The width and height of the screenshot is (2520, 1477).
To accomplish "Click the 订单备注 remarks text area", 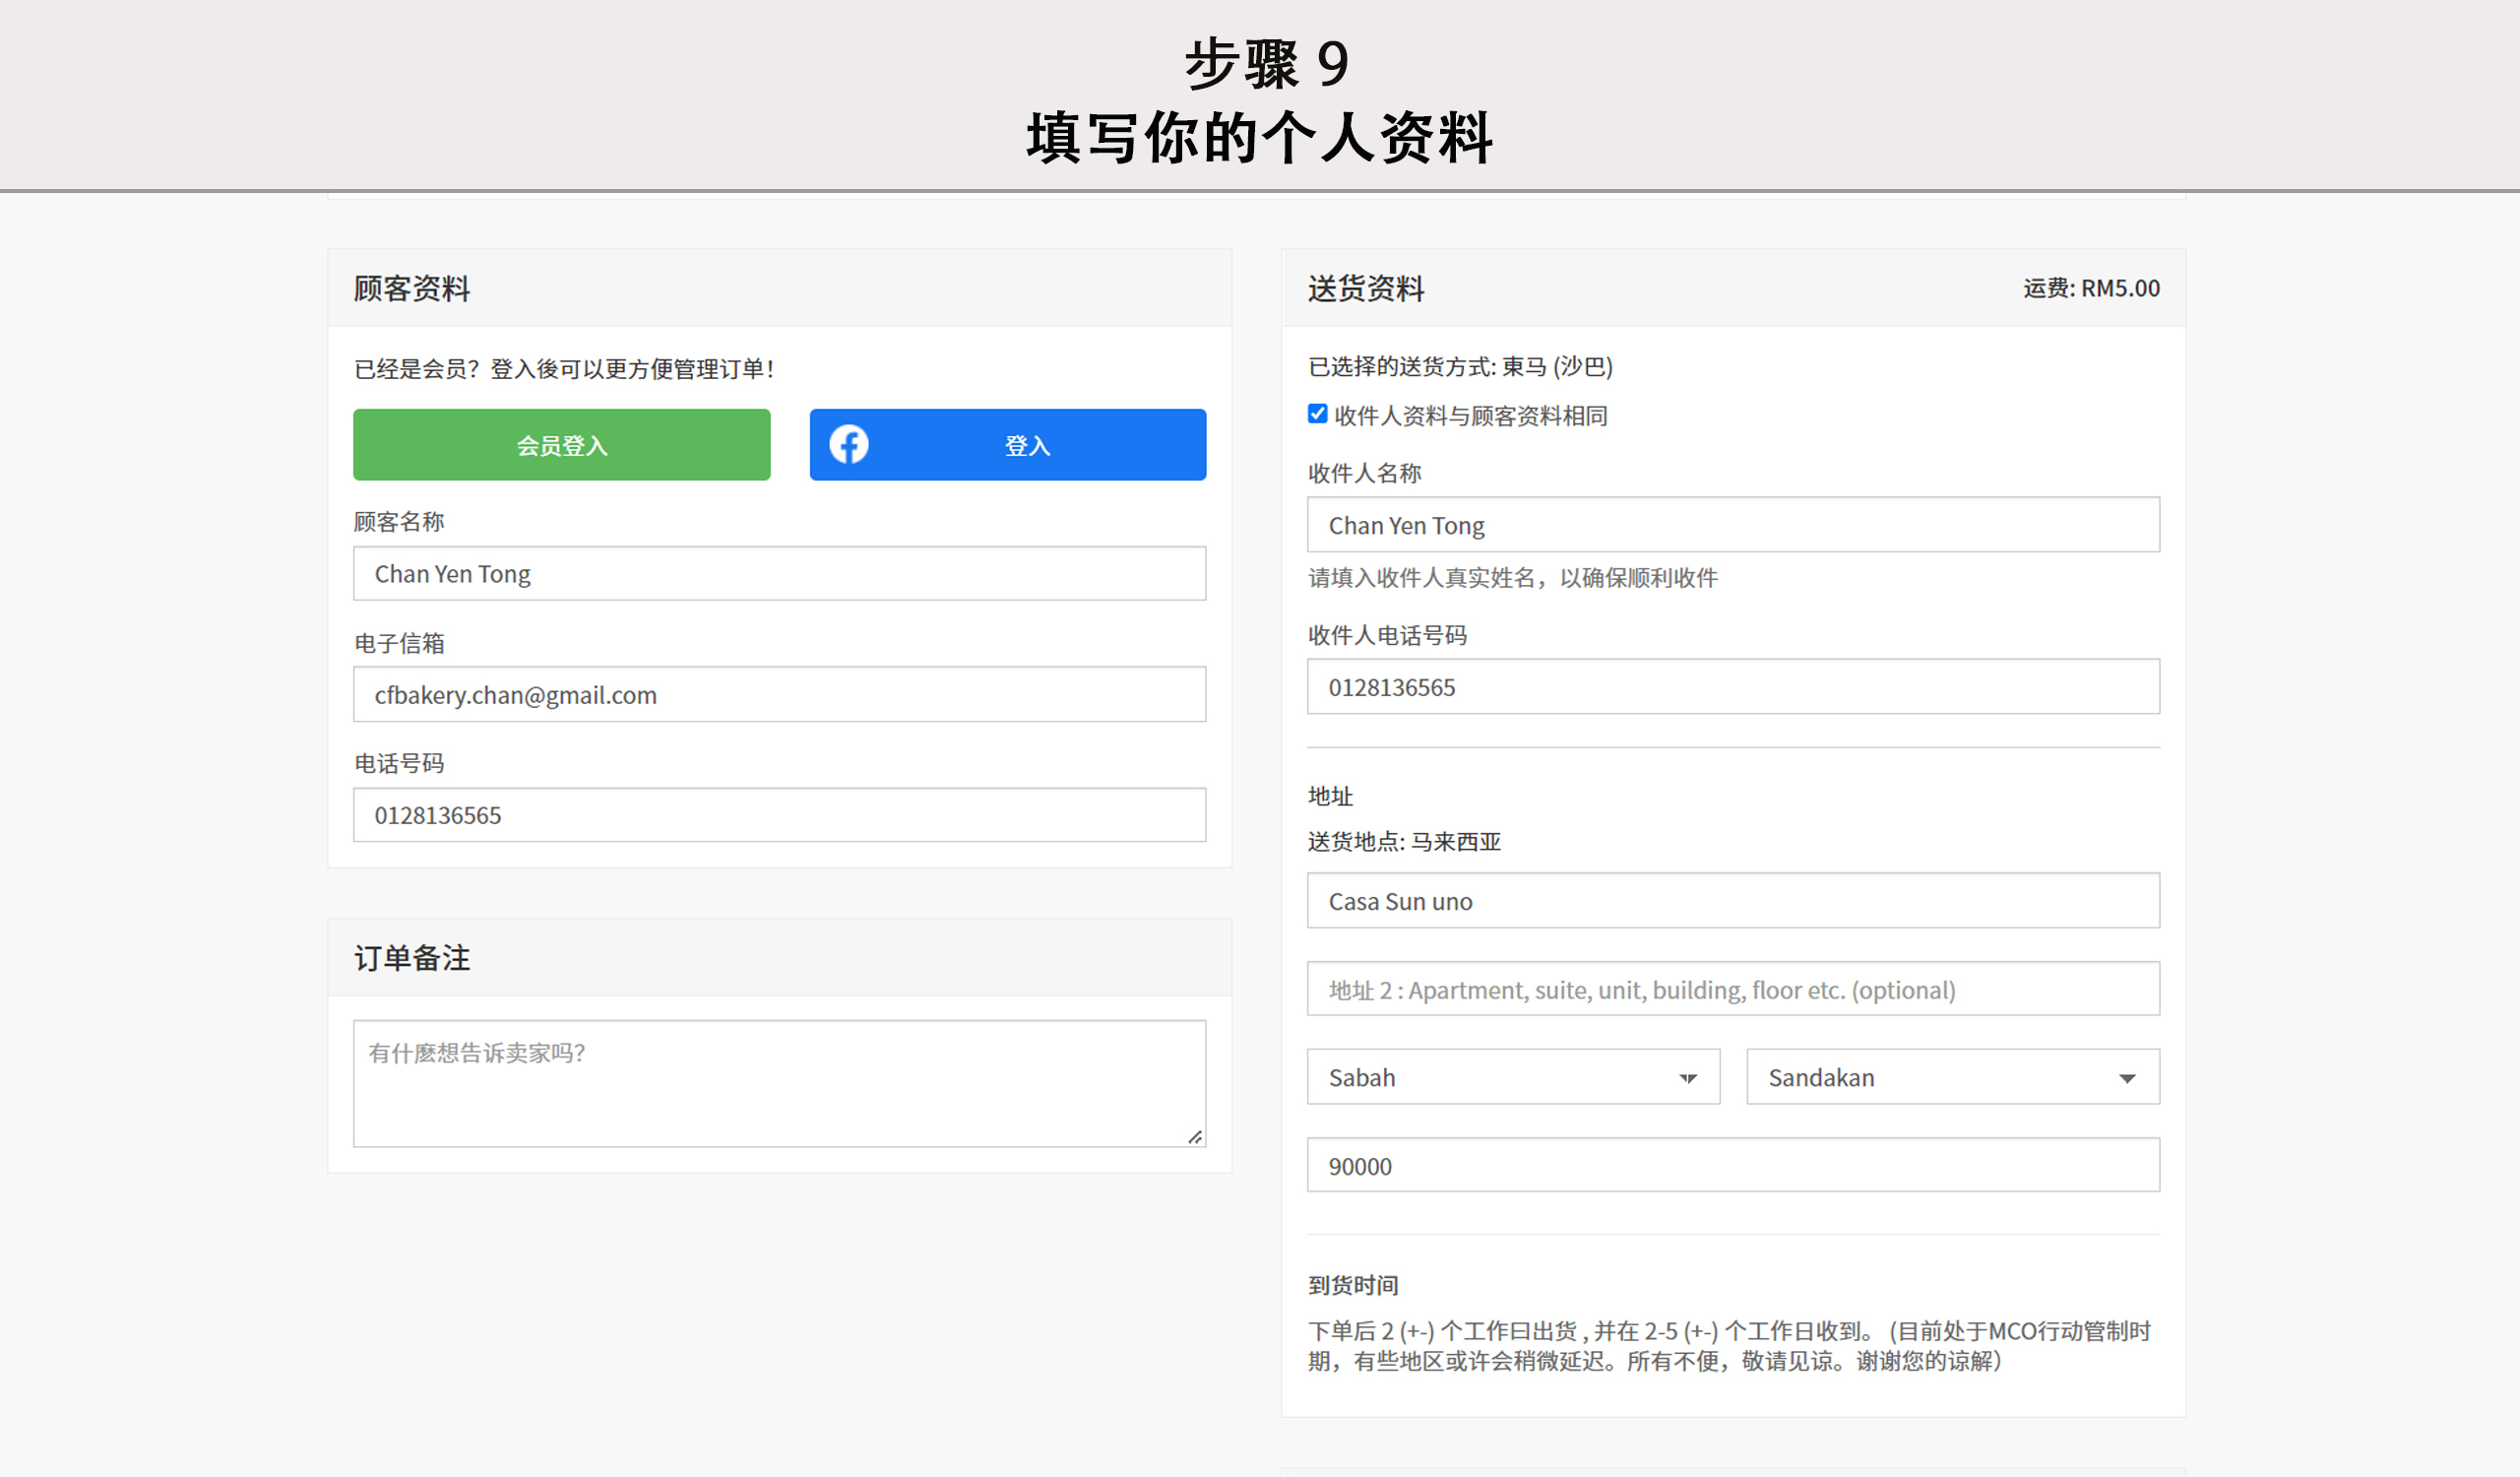I will 779,1084.
